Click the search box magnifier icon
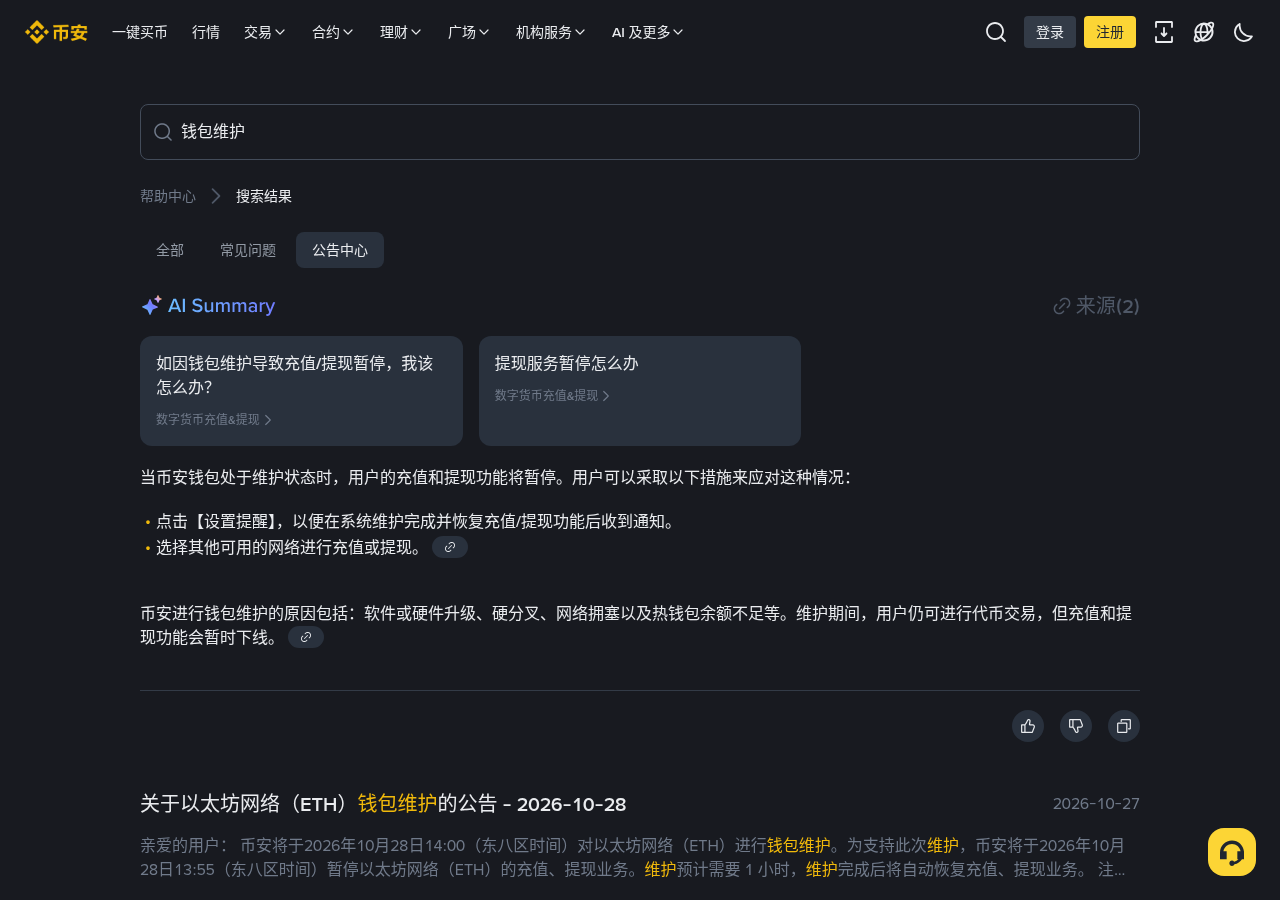This screenshot has width=1280, height=900. (163, 132)
